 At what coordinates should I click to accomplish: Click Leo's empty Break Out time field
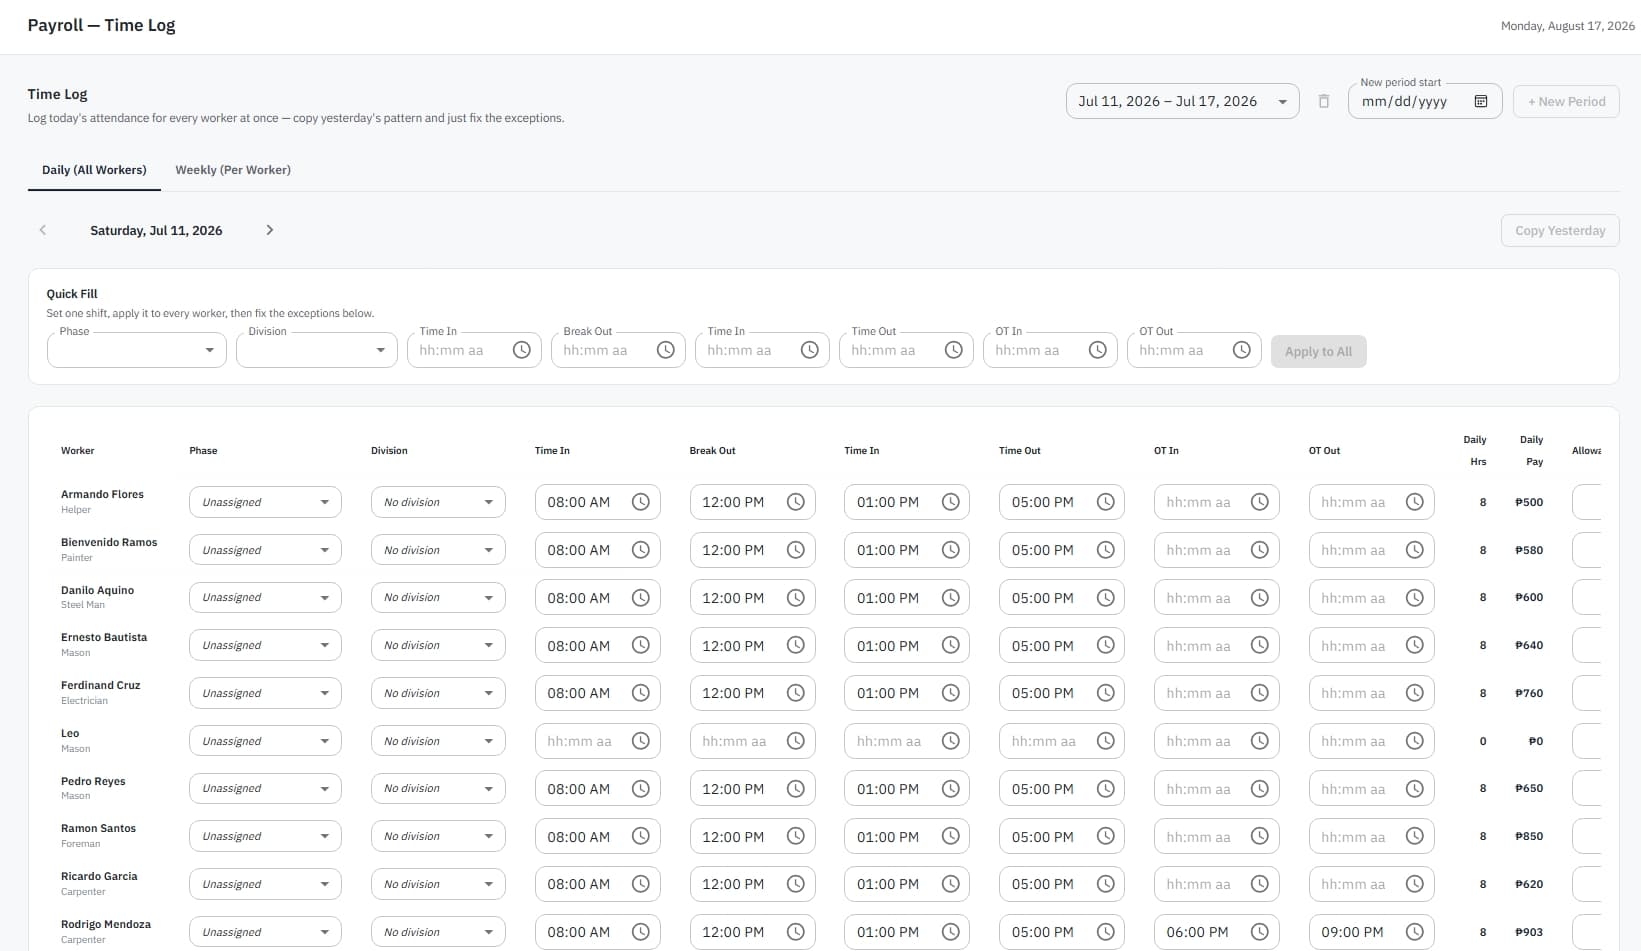(x=752, y=741)
